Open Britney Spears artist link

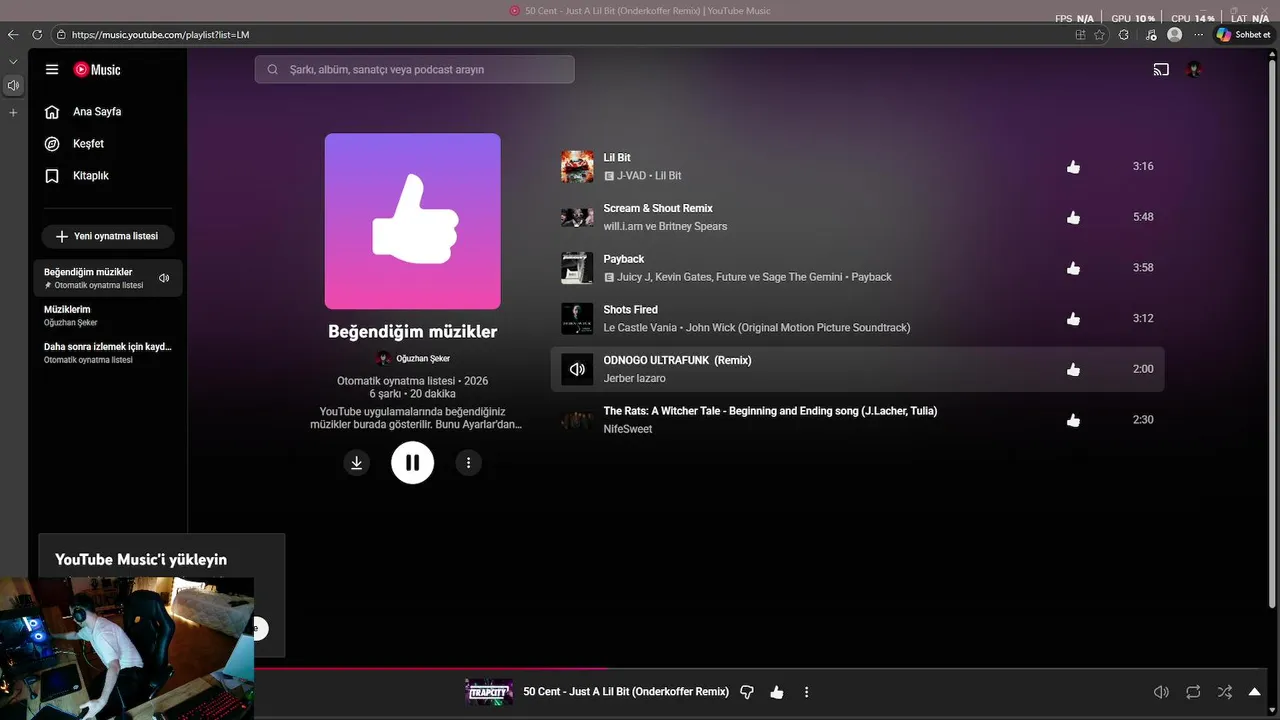point(693,226)
